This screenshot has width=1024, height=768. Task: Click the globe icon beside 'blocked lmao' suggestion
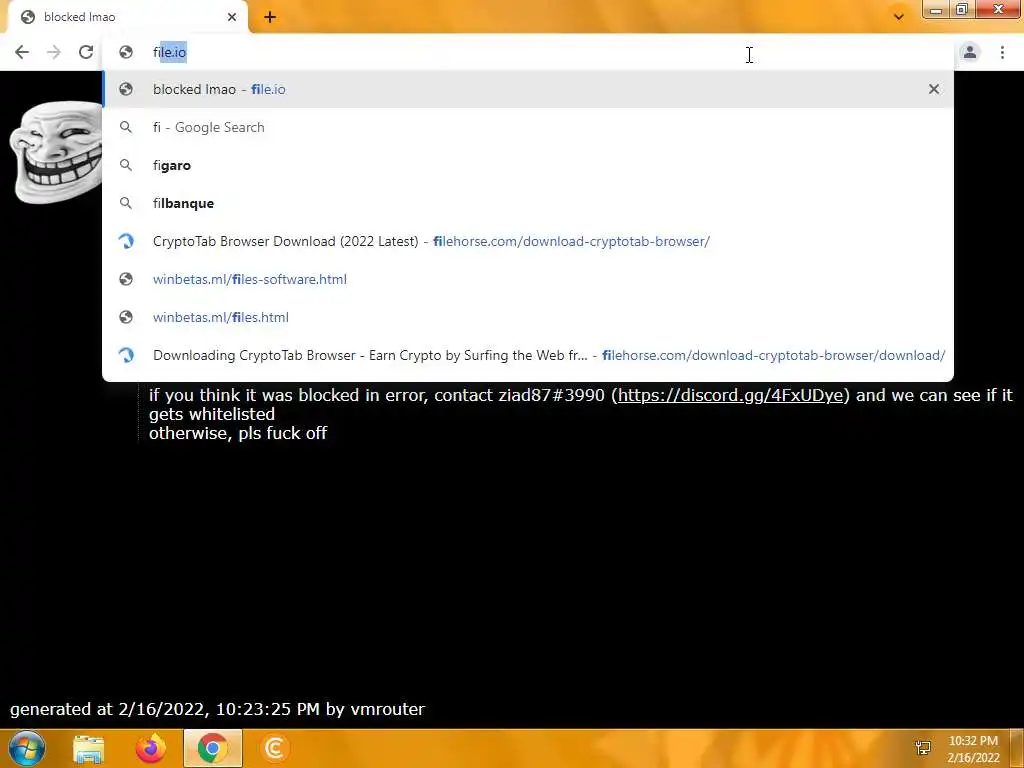(126, 89)
